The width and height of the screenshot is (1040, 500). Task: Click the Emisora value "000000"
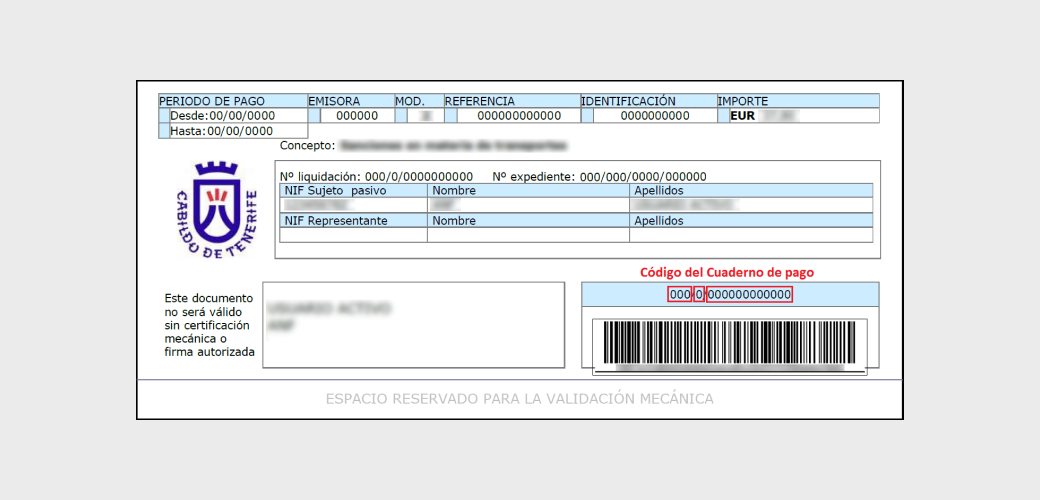click(x=358, y=116)
